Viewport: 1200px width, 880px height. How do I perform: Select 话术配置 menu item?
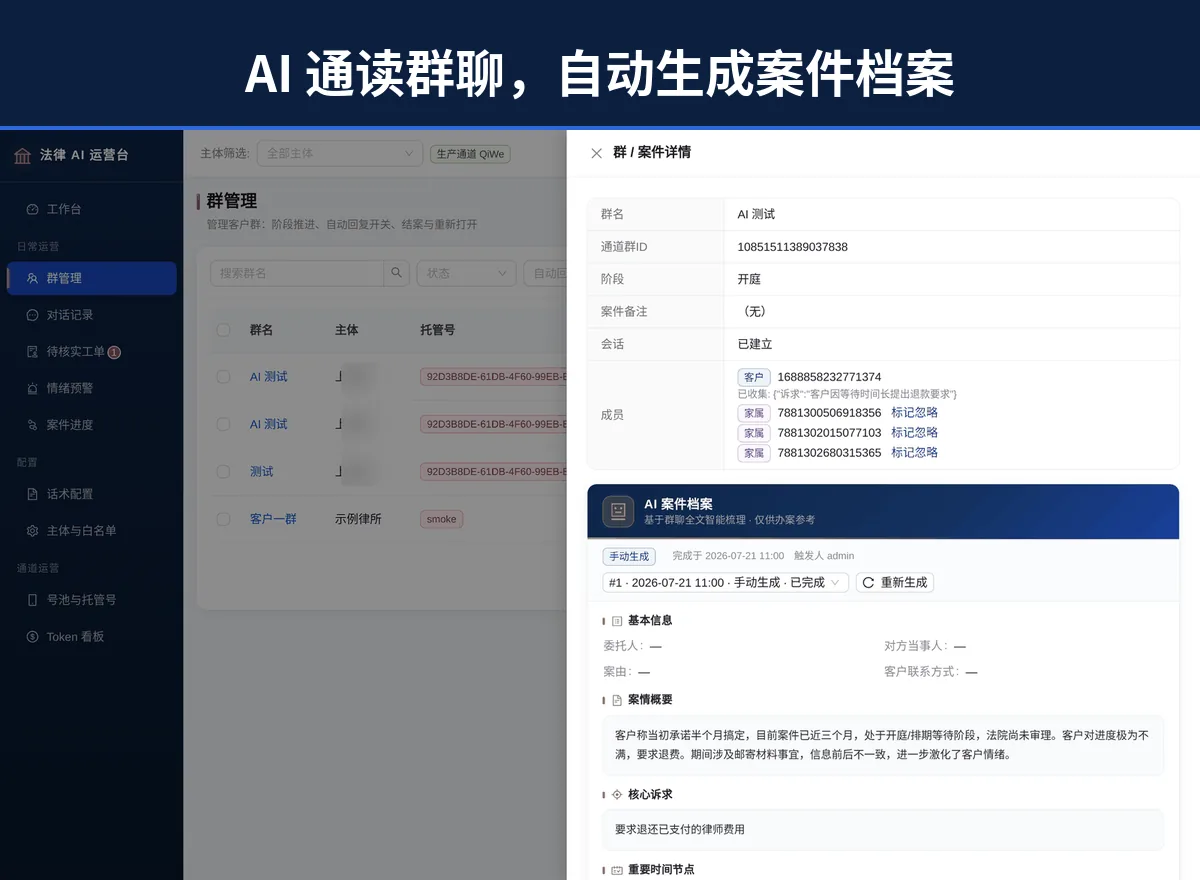point(90,494)
